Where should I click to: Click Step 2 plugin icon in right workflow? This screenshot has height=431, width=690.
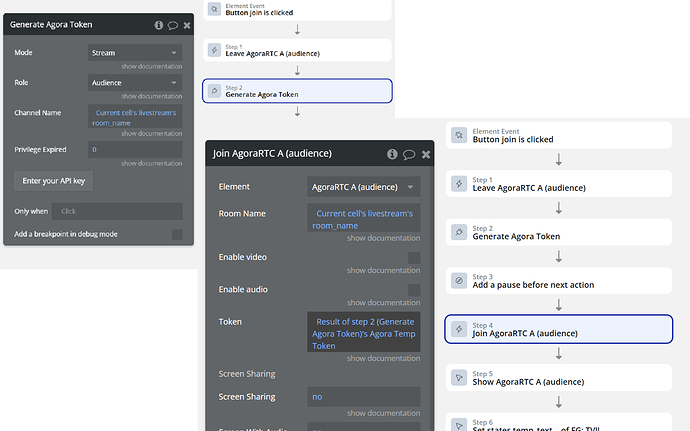[459, 232]
